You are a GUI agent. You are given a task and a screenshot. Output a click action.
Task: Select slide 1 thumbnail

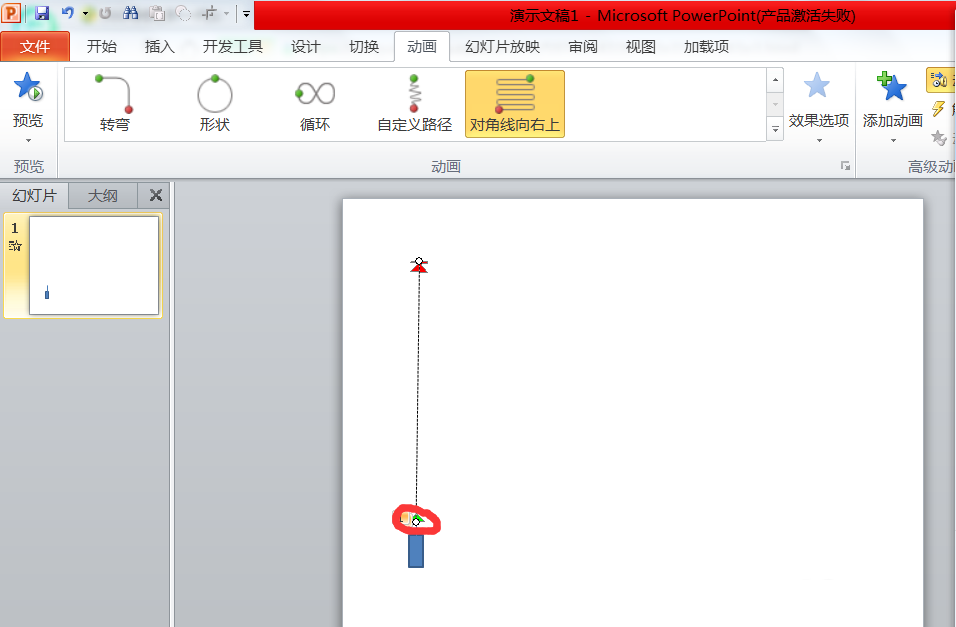94,265
